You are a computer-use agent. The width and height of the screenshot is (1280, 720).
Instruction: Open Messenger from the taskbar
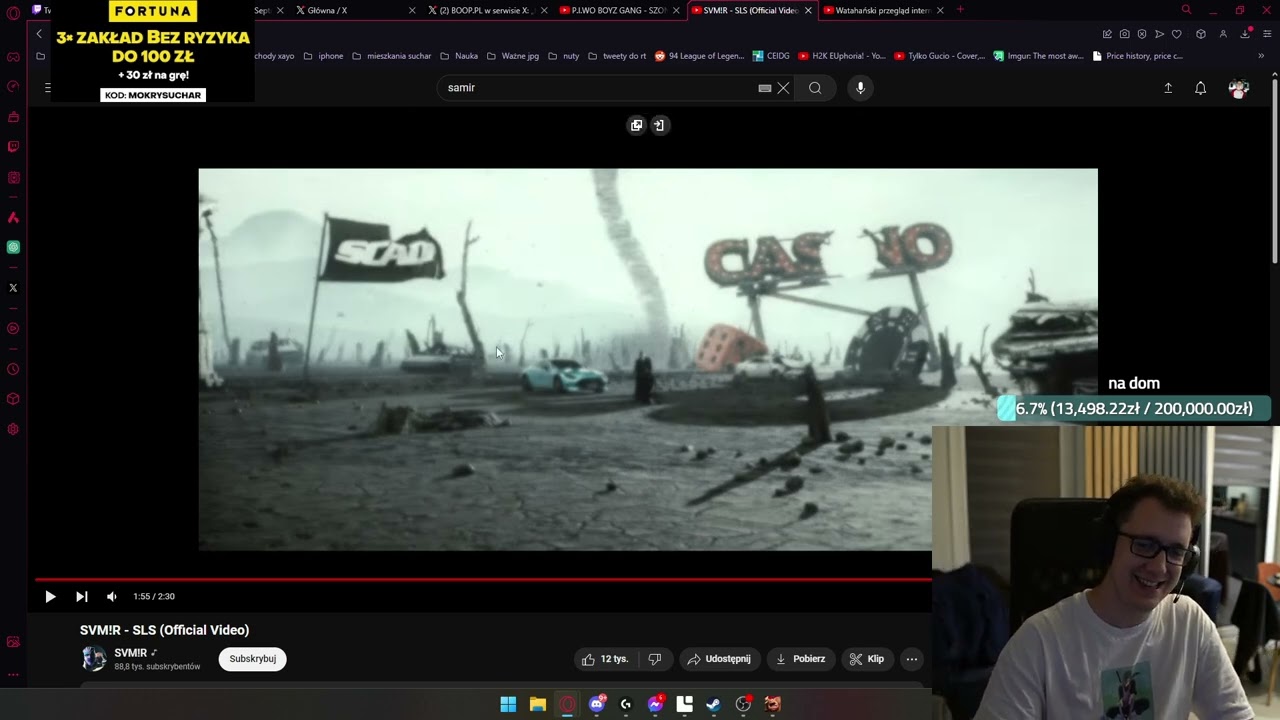(655, 704)
